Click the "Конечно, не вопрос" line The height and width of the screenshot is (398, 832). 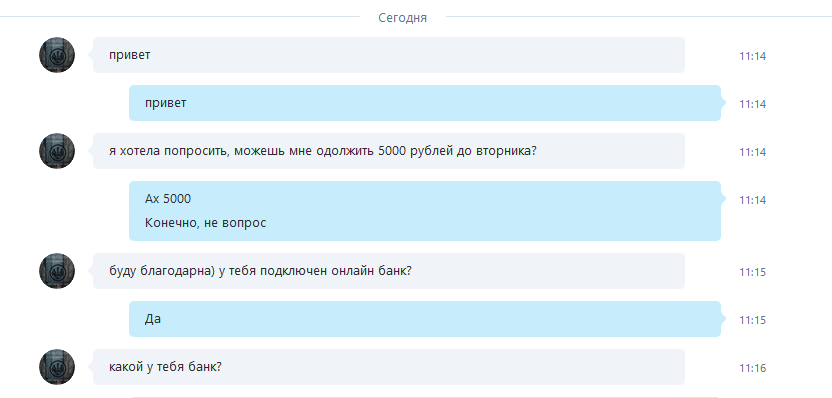tap(205, 223)
